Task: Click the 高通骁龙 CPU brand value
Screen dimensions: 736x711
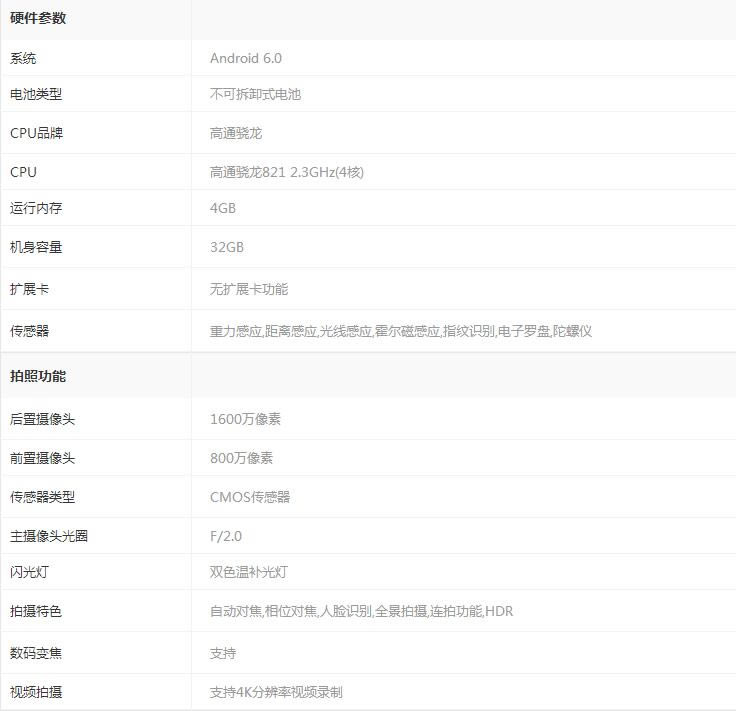Action: point(236,133)
